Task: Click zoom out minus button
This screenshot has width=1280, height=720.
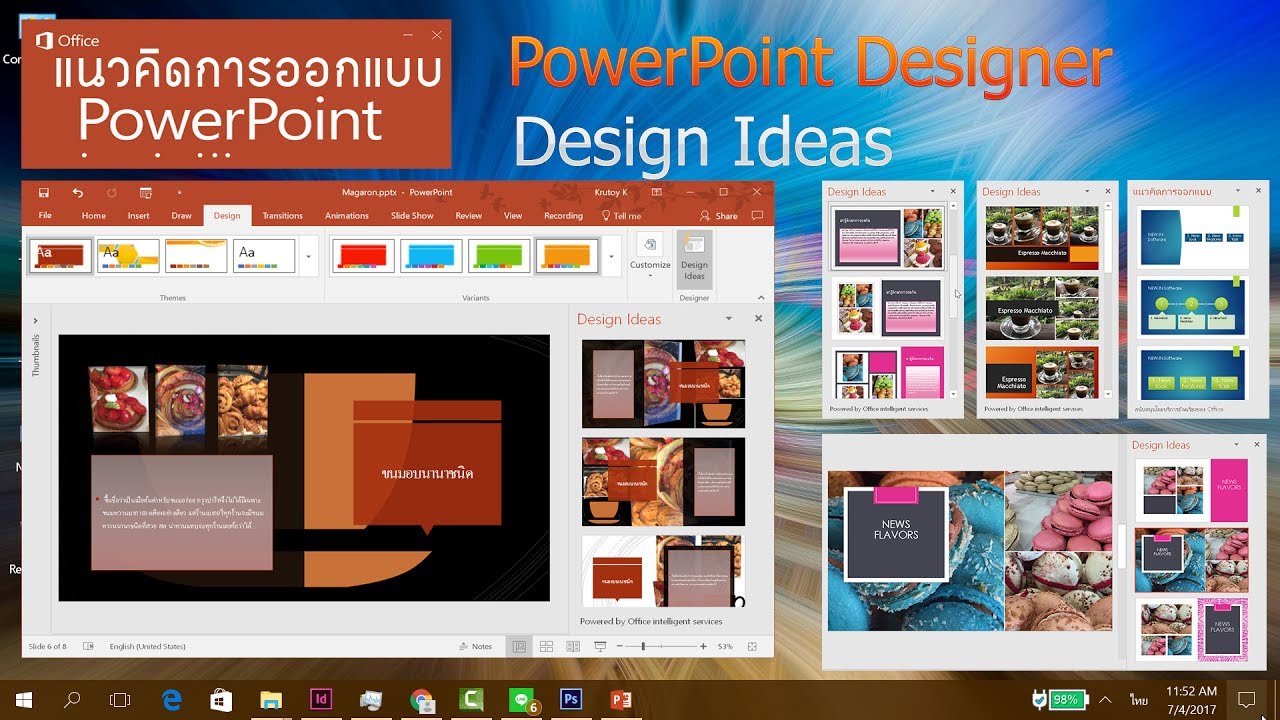Action: (x=619, y=647)
